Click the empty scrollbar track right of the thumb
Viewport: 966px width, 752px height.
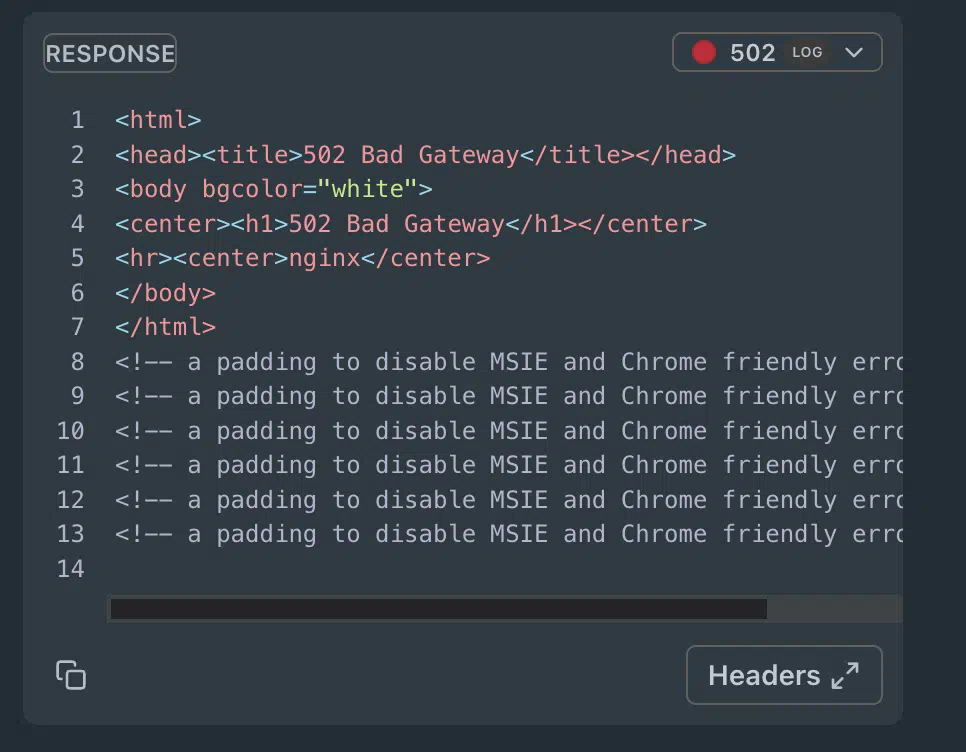pos(834,608)
